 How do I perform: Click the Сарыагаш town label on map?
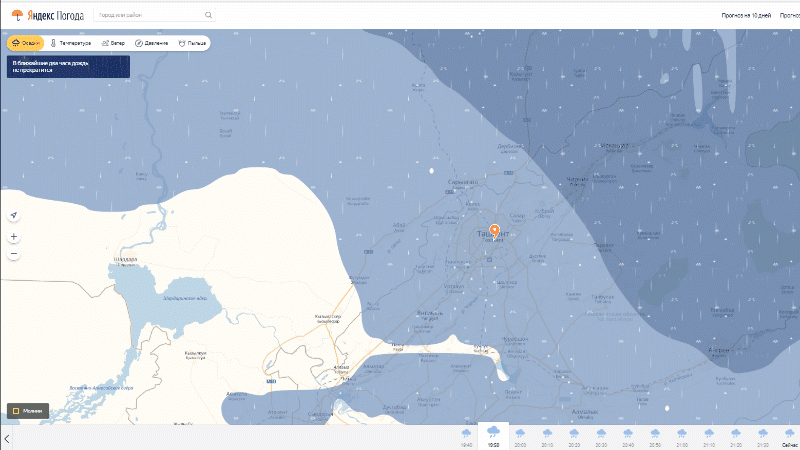(x=463, y=182)
